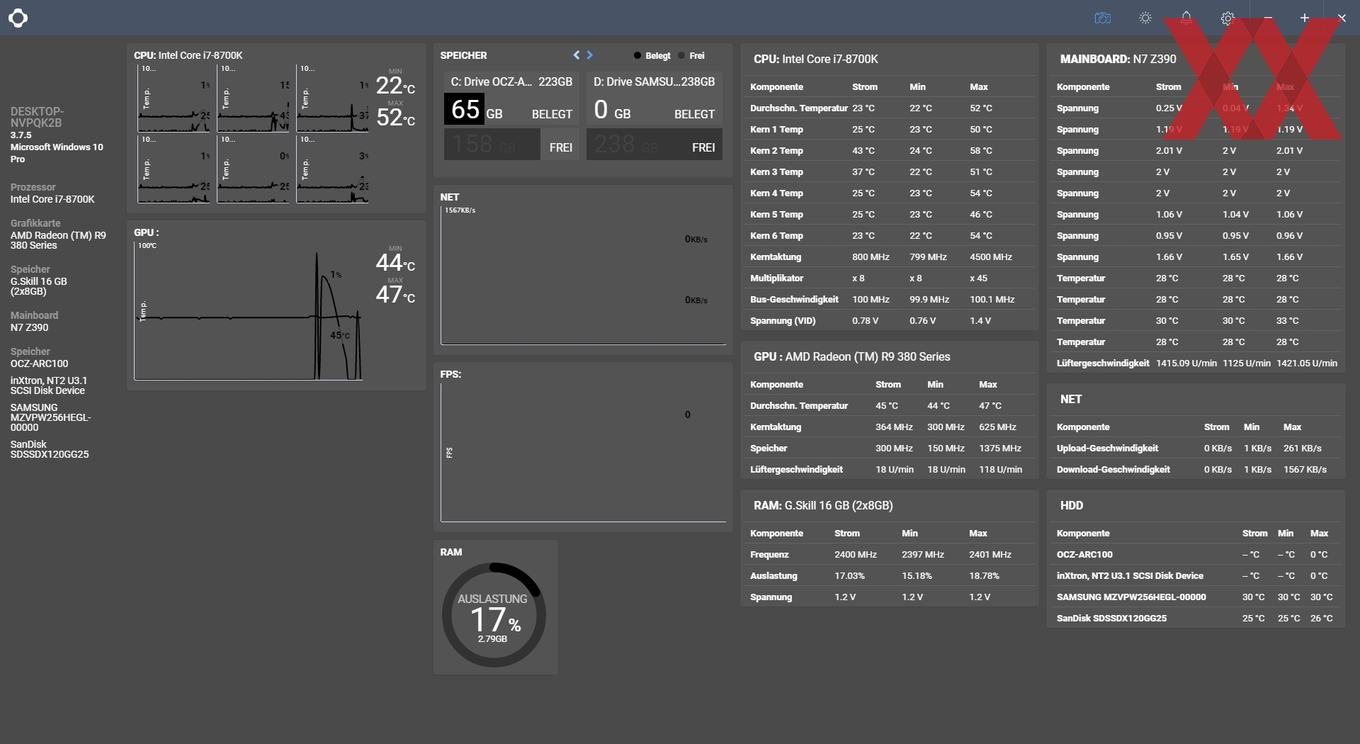The width and height of the screenshot is (1360, 744).
Task: Click the RAM: G.Skill 16 GB table header
Action: [823, 506]
